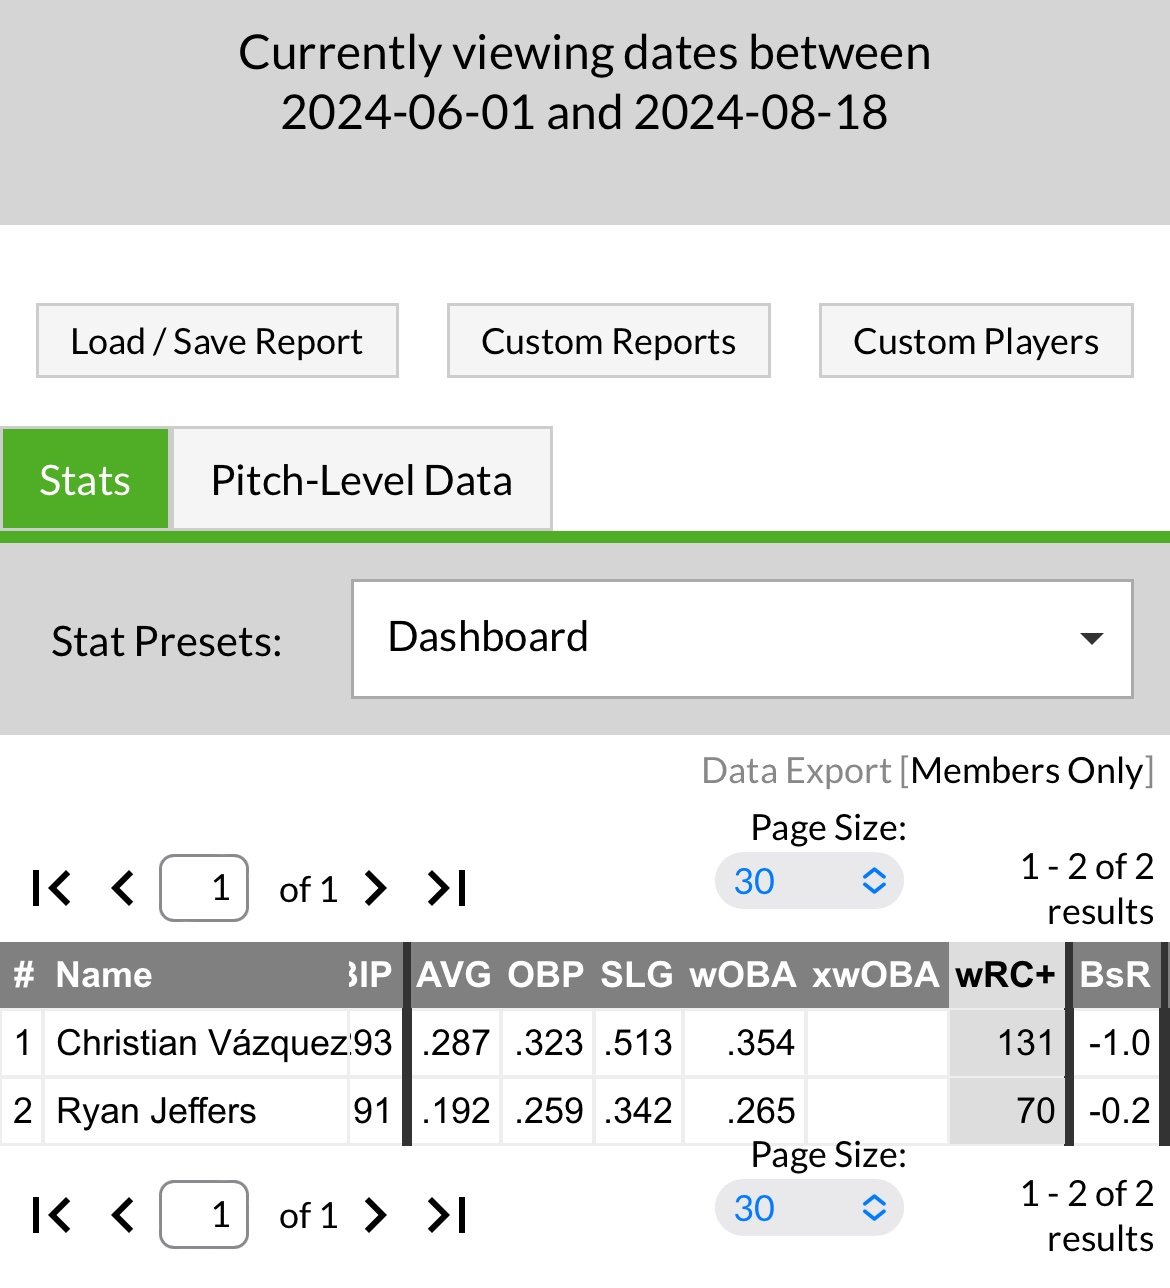Click the top page number input field
Screen dimensions: 1170x1288
point(204,888)
